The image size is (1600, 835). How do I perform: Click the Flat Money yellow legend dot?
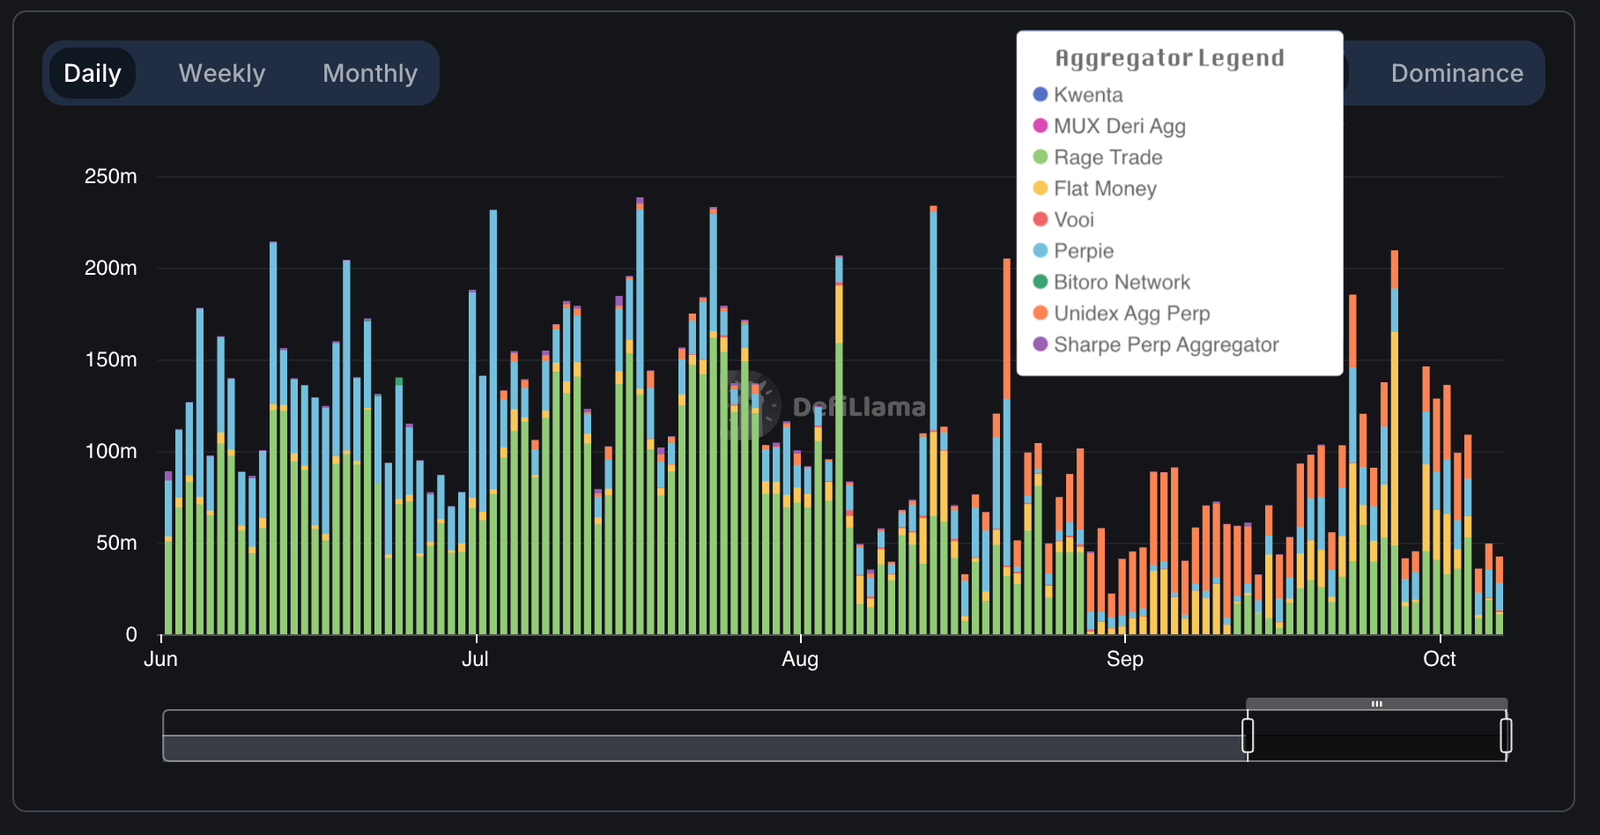(x=1040, y=188)
